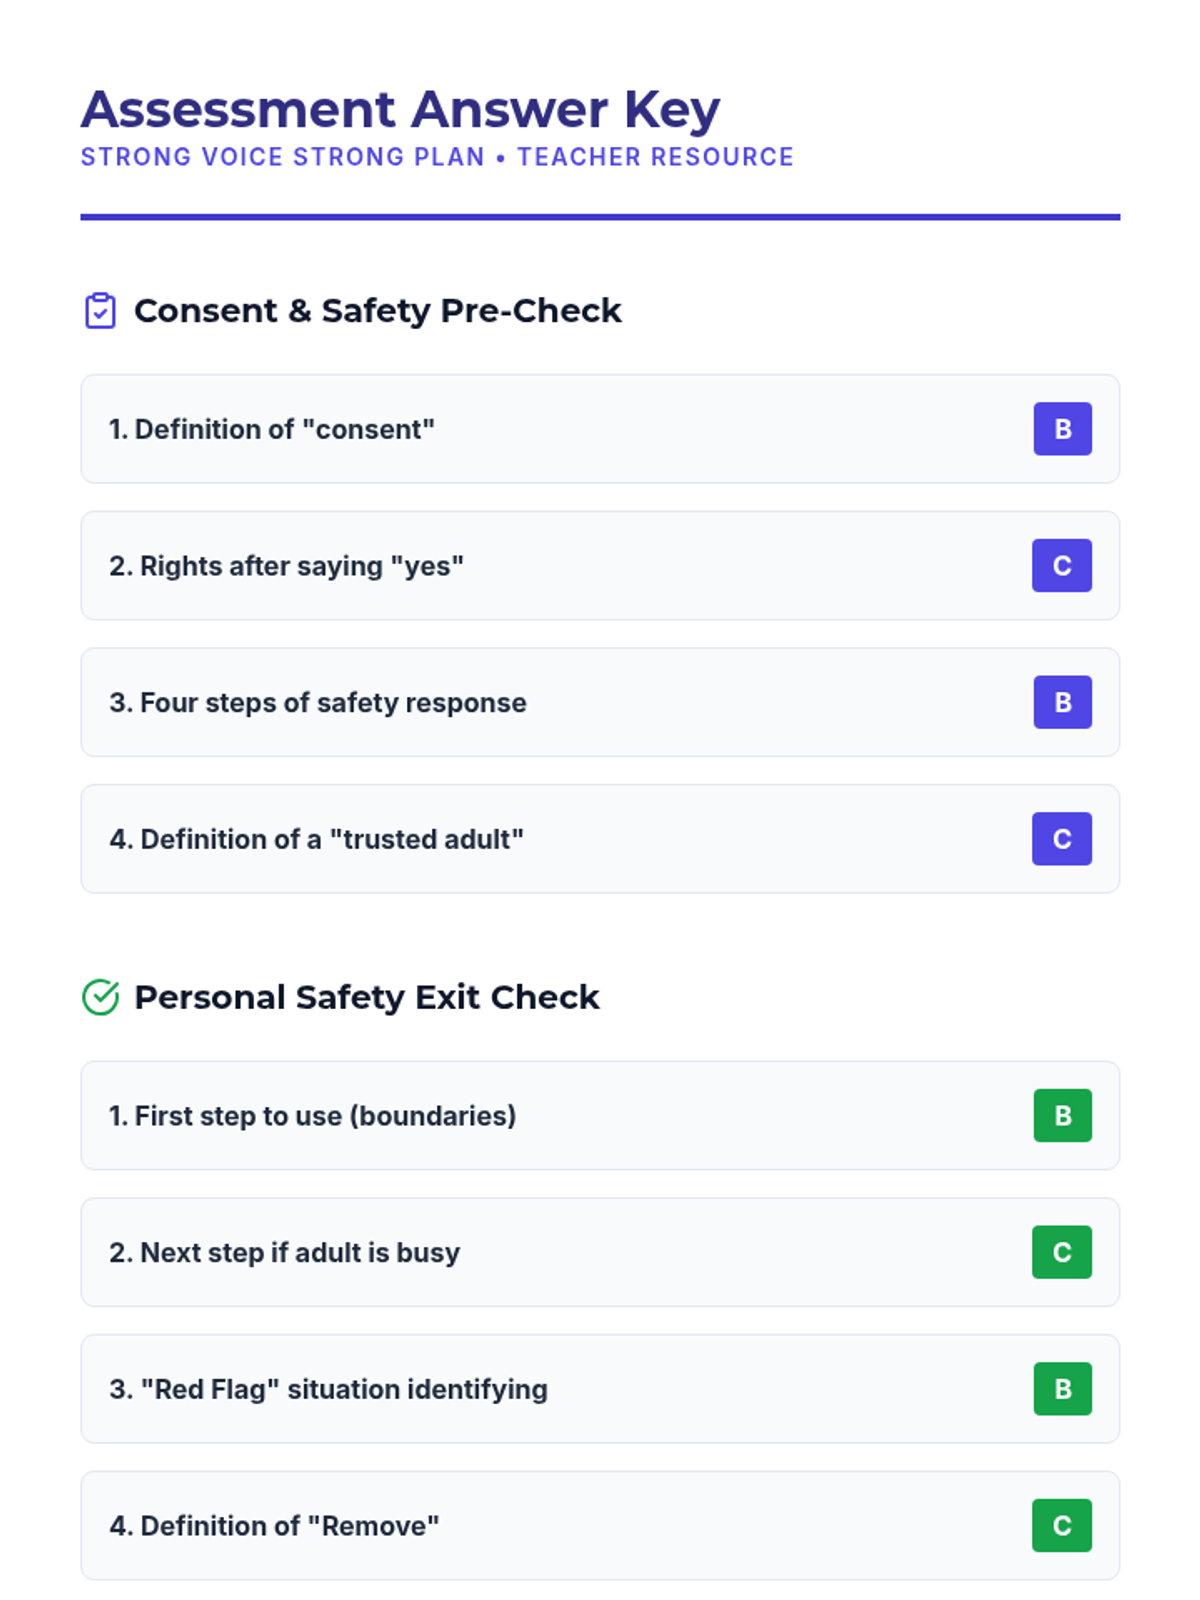Select the Definition of "consent" row text
This screenshot has width=1200, height=1600.
click(x=272, y=429)
